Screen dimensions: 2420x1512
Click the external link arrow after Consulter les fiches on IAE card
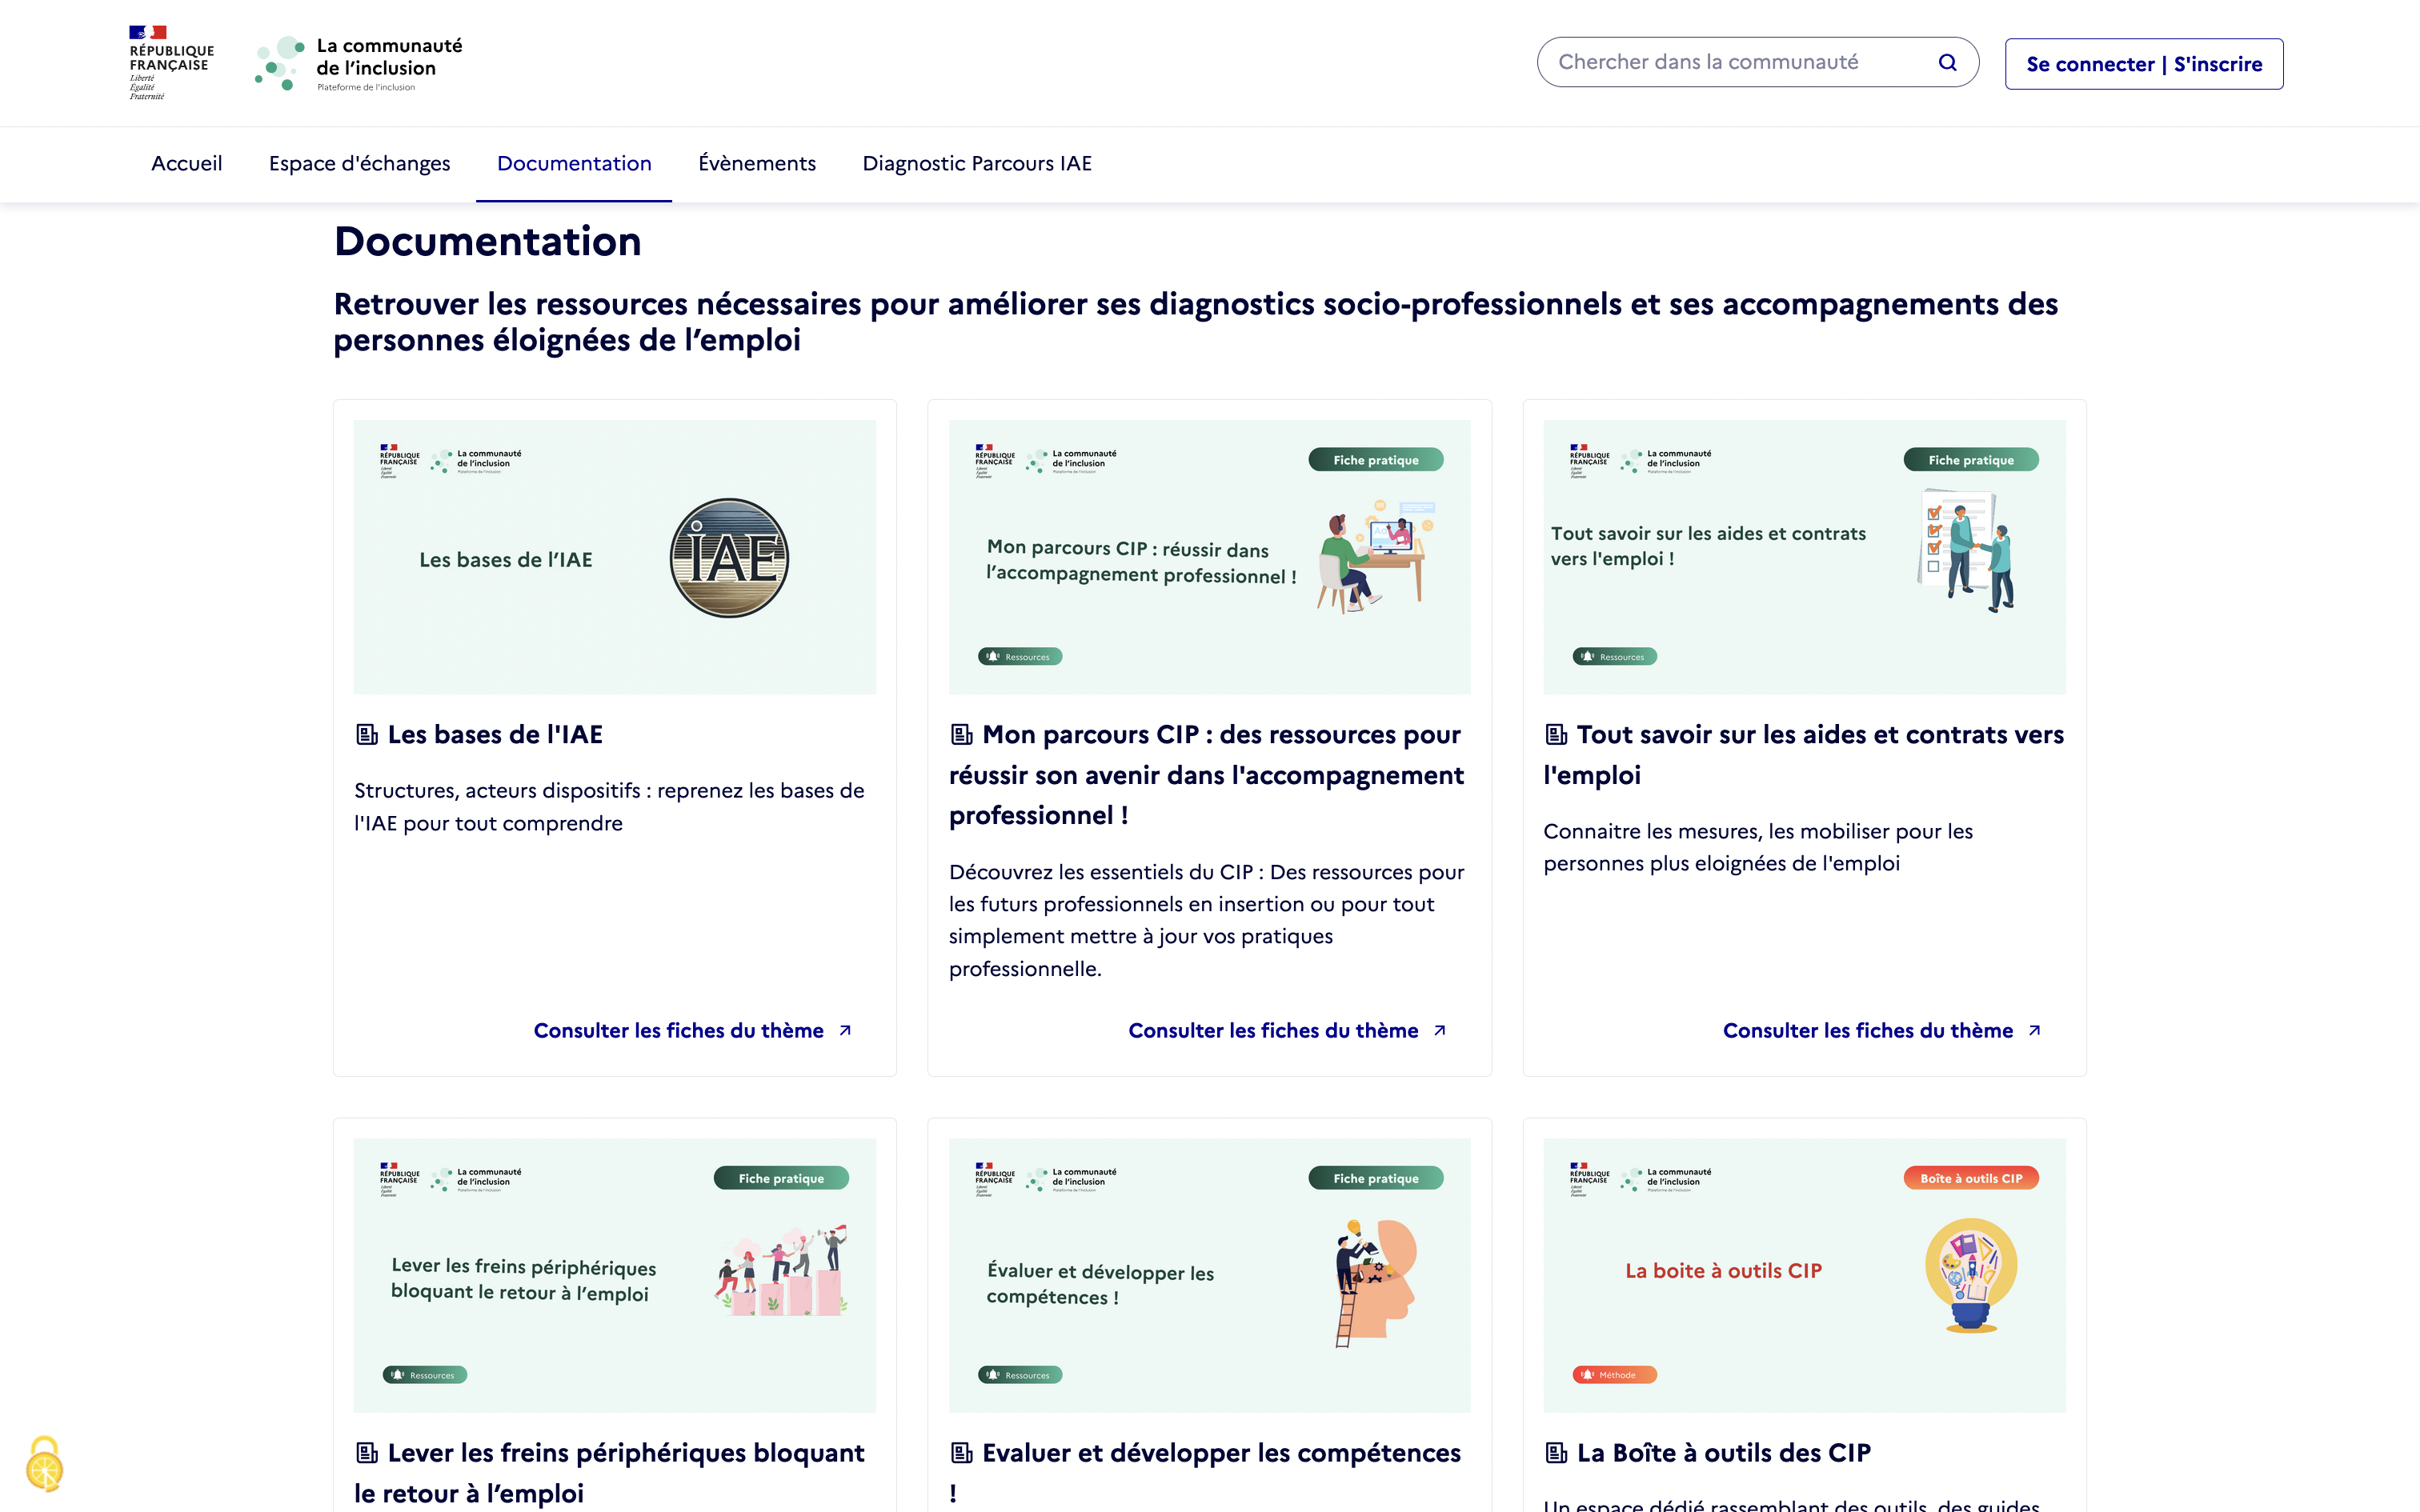click(x=845, y=1030)
